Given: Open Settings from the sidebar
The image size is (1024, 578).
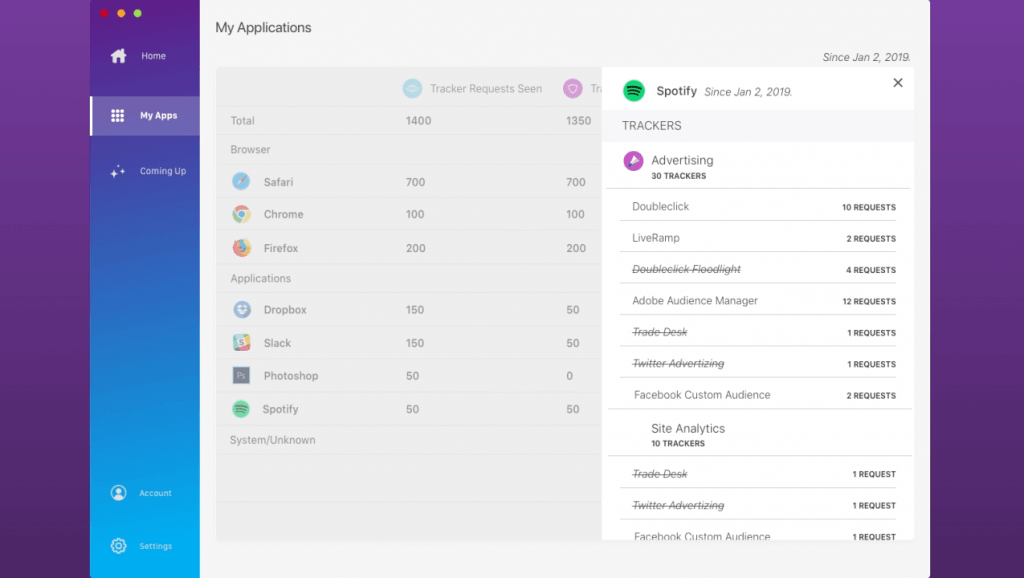Looking at the screenshot, I should click(x=145, y=545).
